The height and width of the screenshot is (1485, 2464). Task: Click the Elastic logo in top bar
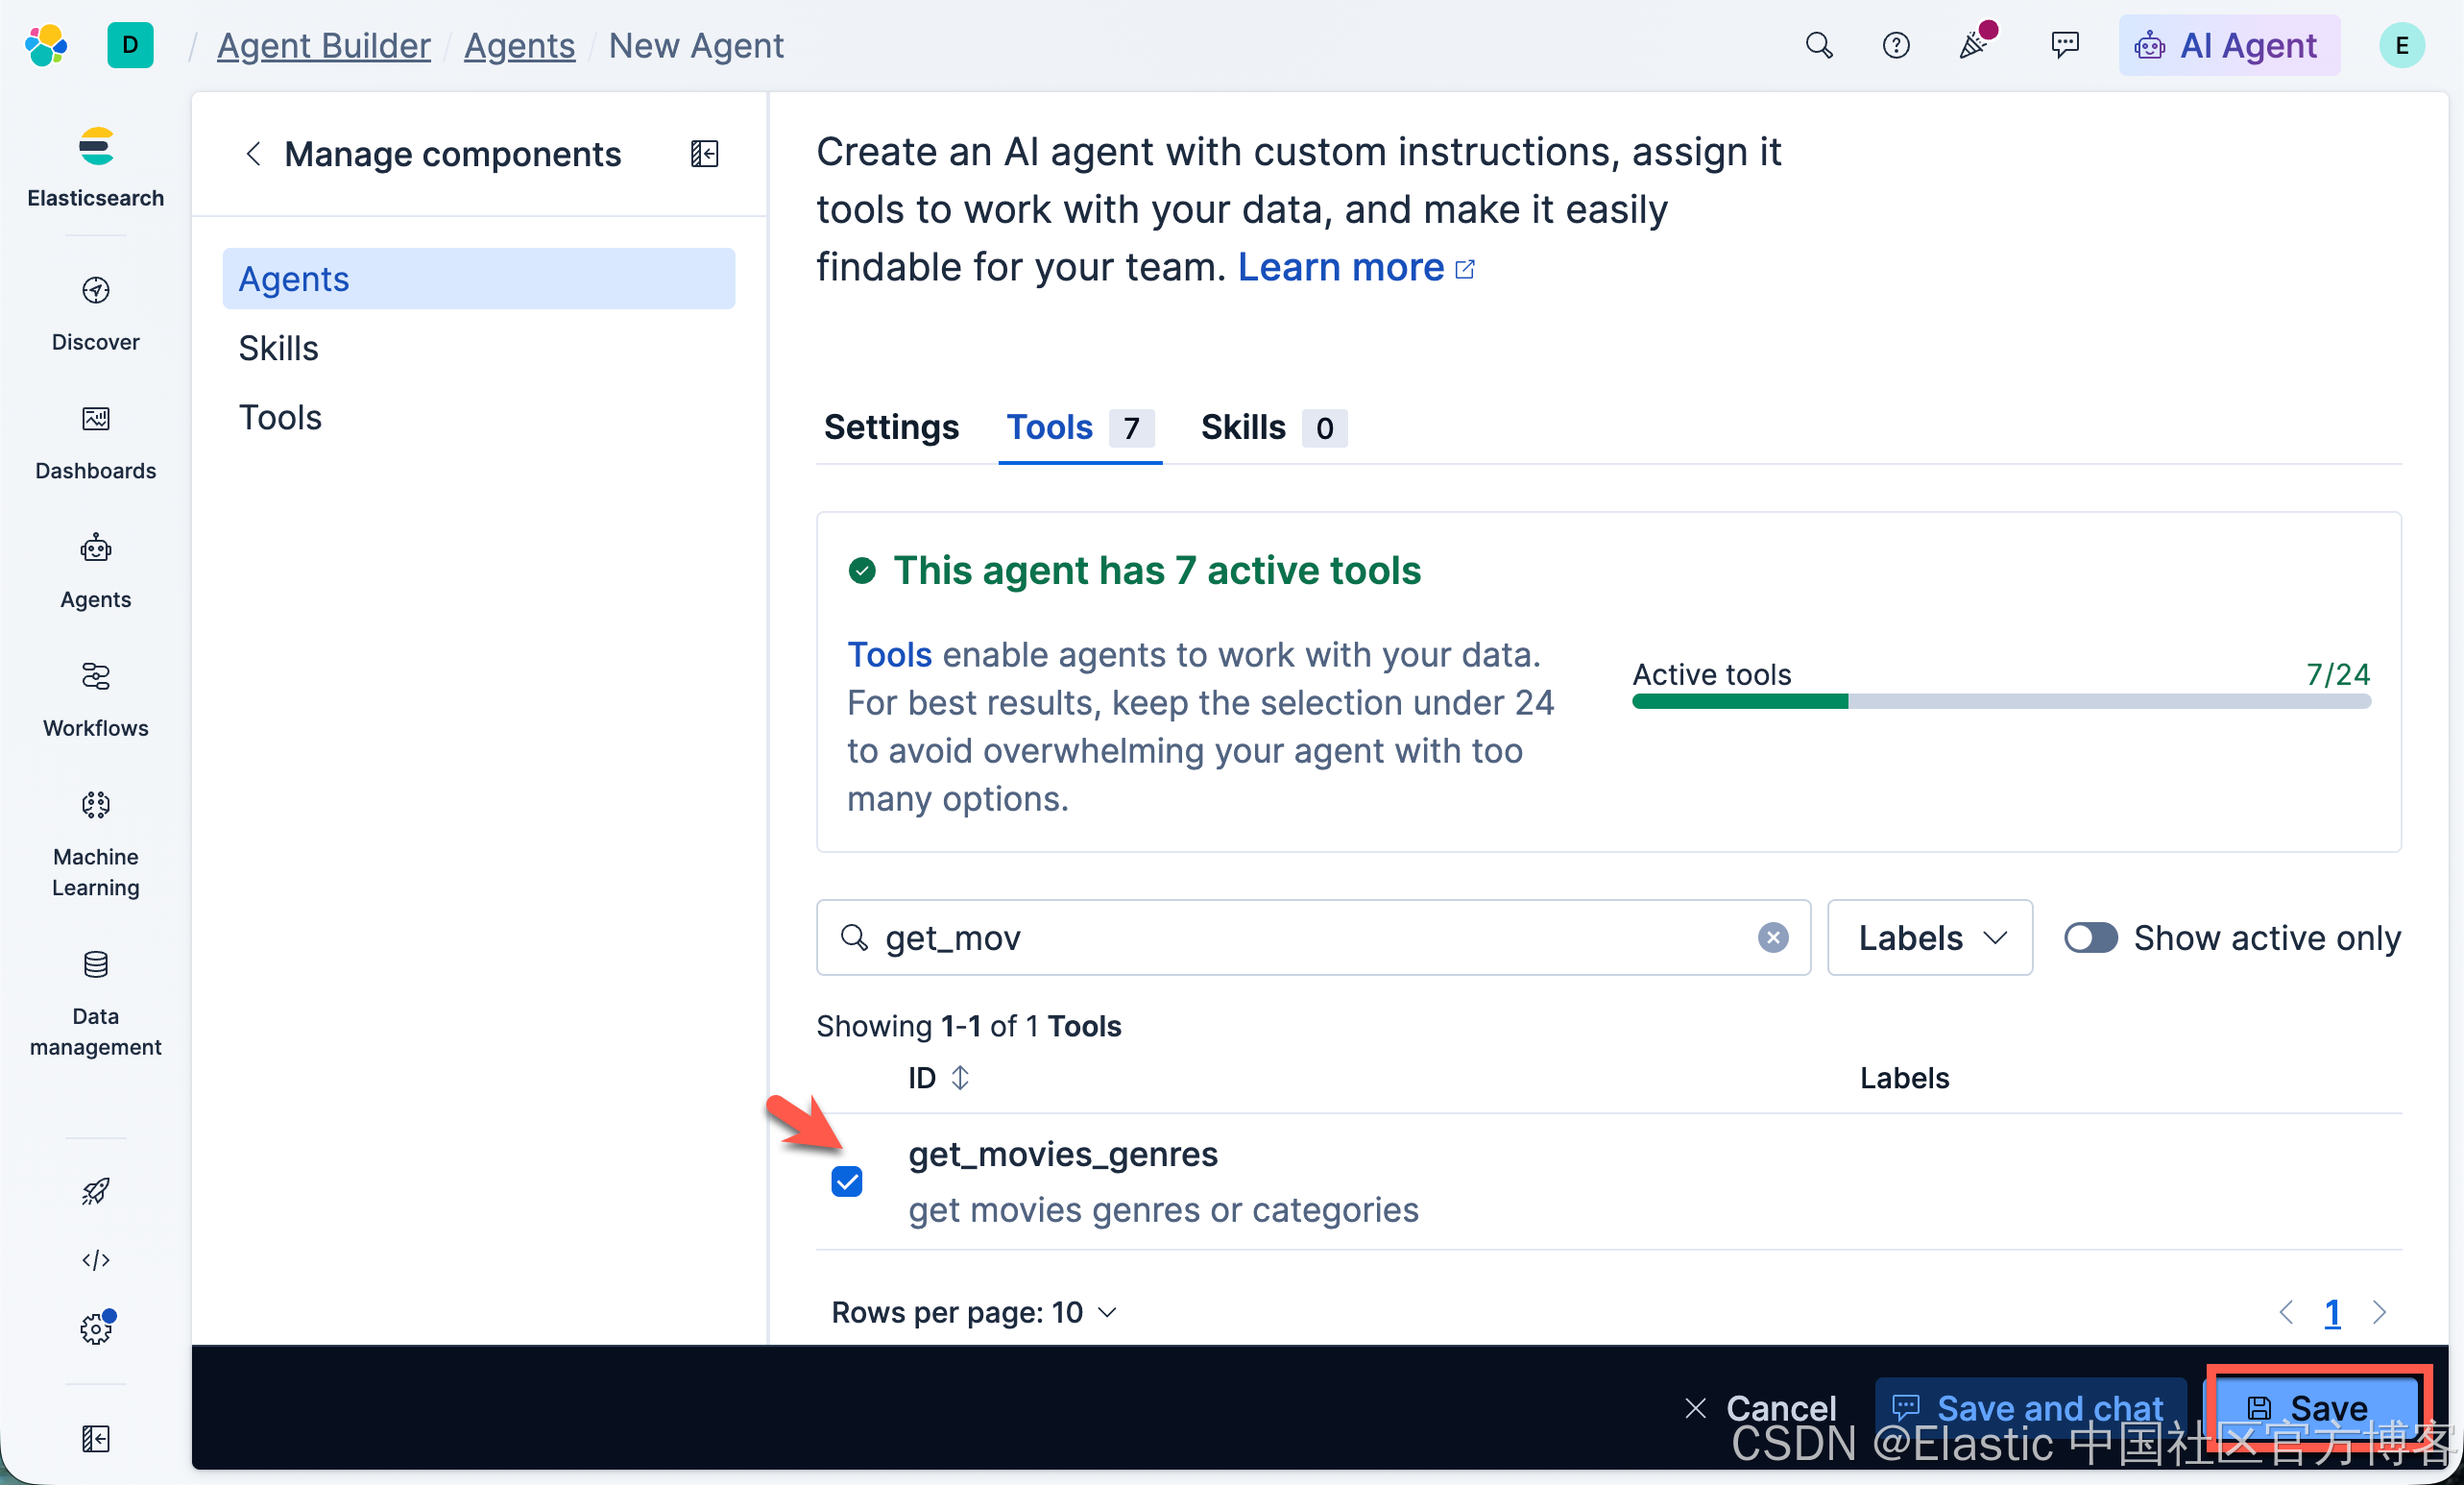coord(46,46)
